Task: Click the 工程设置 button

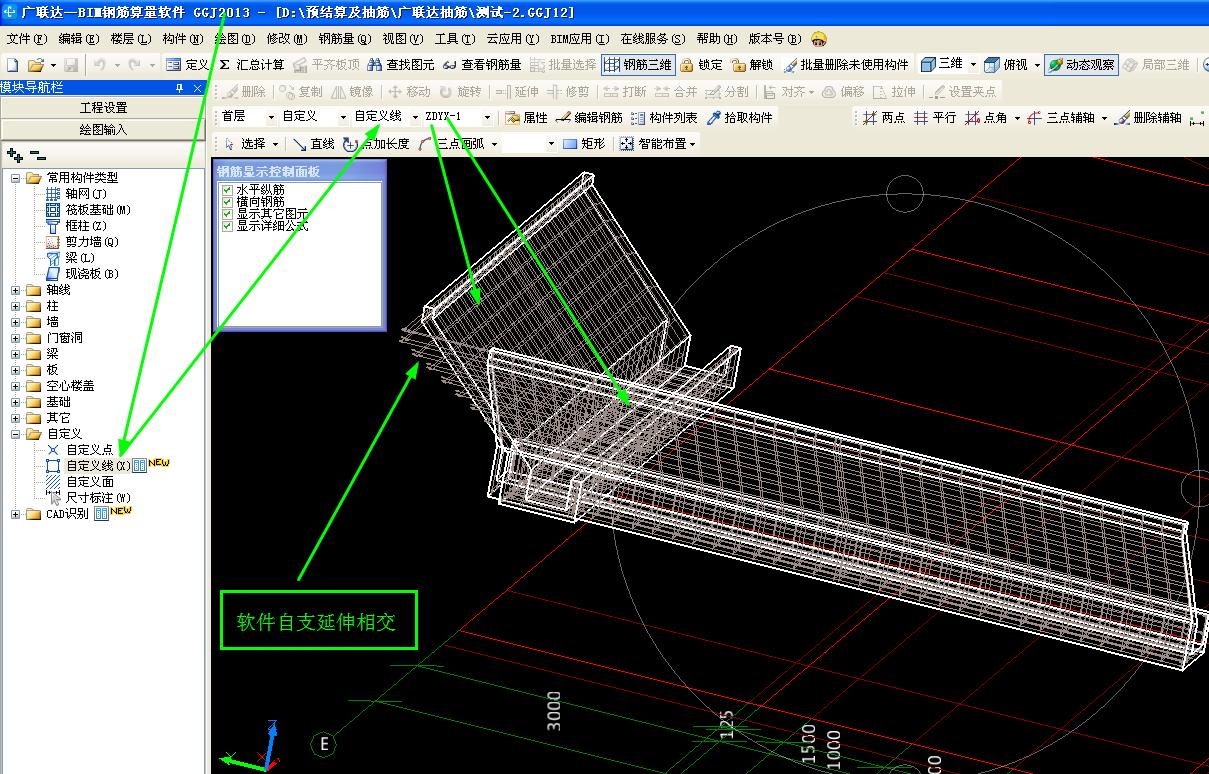Action: 103,108
